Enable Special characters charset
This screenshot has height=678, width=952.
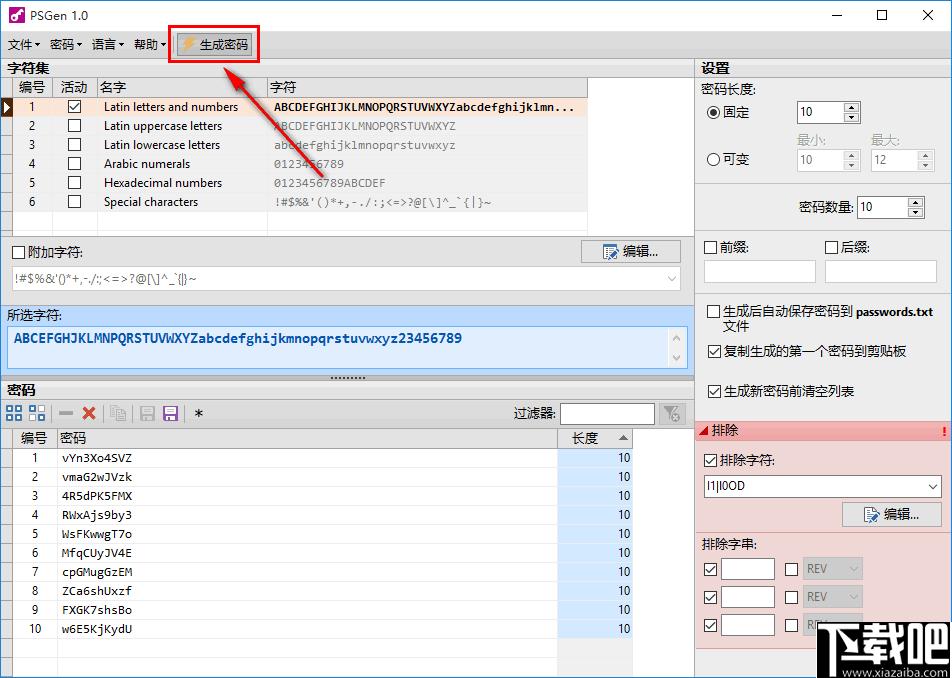75,202
